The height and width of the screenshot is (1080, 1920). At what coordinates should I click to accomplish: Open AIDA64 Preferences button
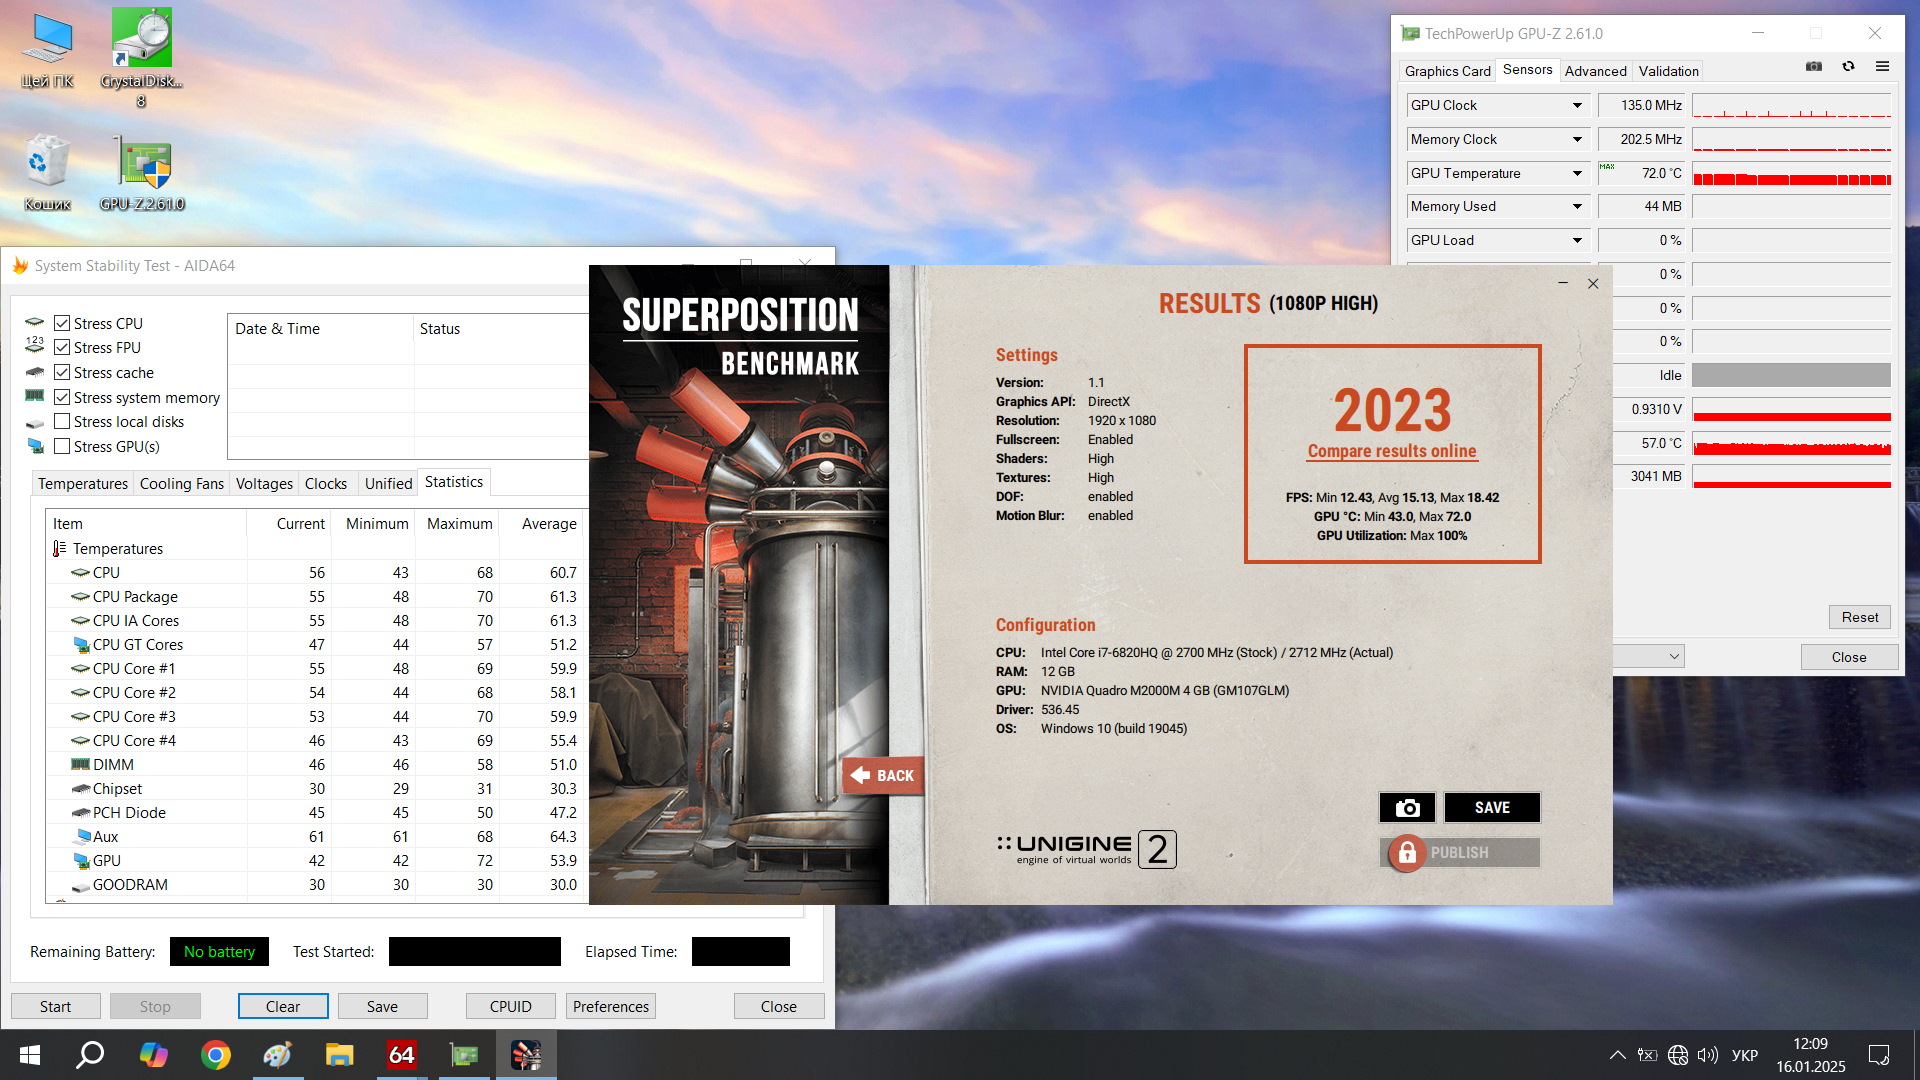[611, 1006]
